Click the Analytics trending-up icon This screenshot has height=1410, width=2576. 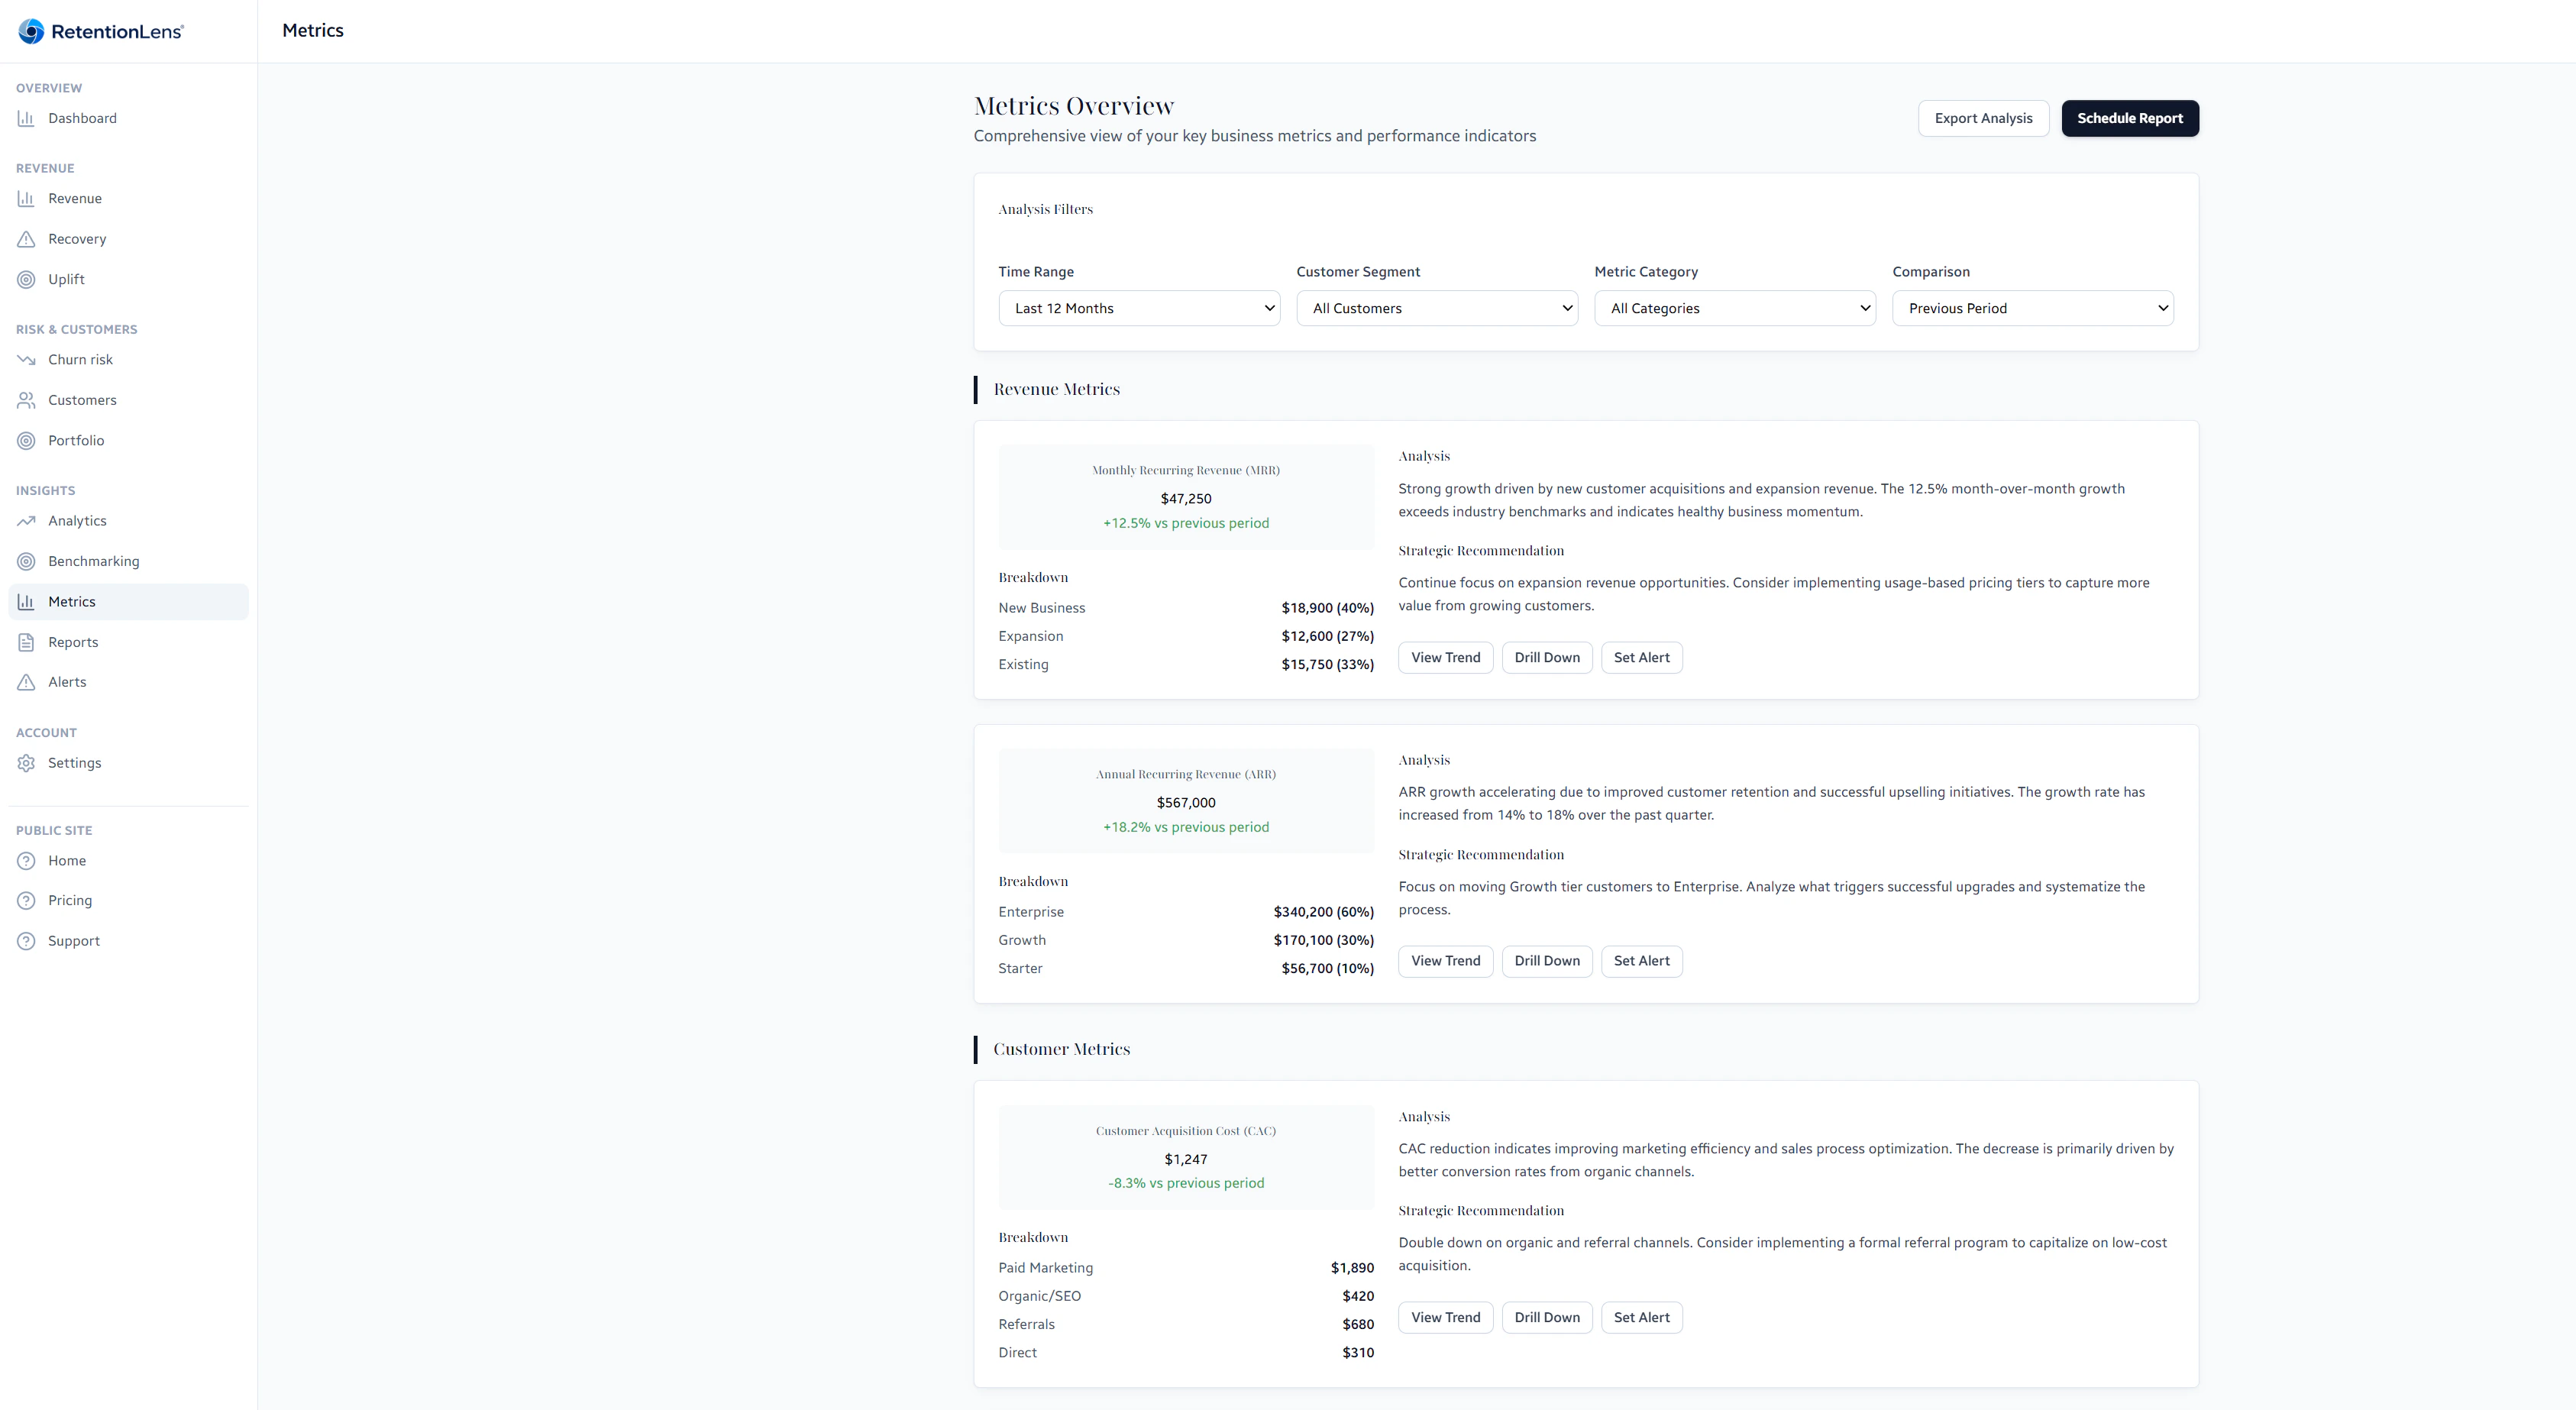click(26, 521)
